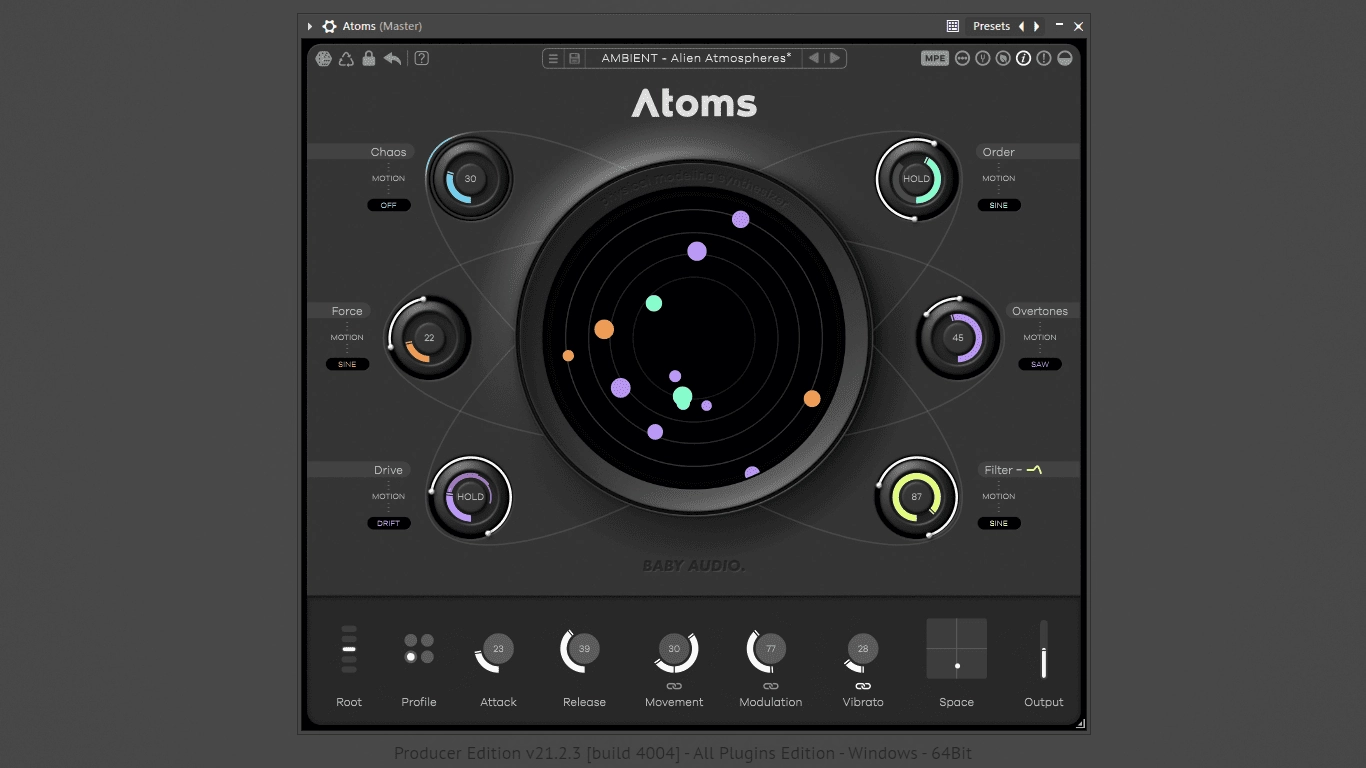Viewport: 1366px width, 768px height.
Task: Open the plugin gear settings icon
Action: [329, 26]
